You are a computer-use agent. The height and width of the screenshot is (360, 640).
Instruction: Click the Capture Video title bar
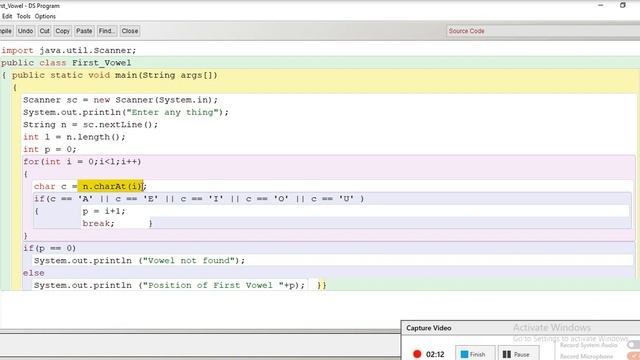520,328
